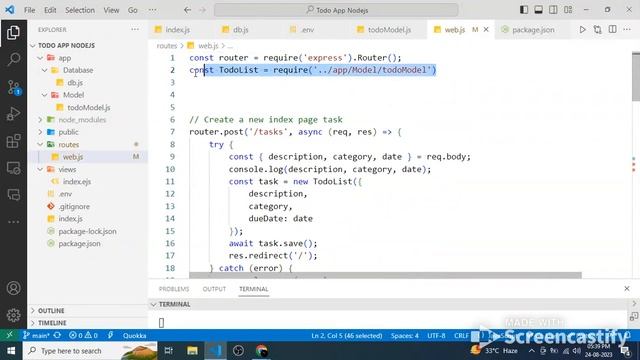This screenshot has height=360, width=640.
Task: Open the Run and Debug view
Action: pos(13,114)
